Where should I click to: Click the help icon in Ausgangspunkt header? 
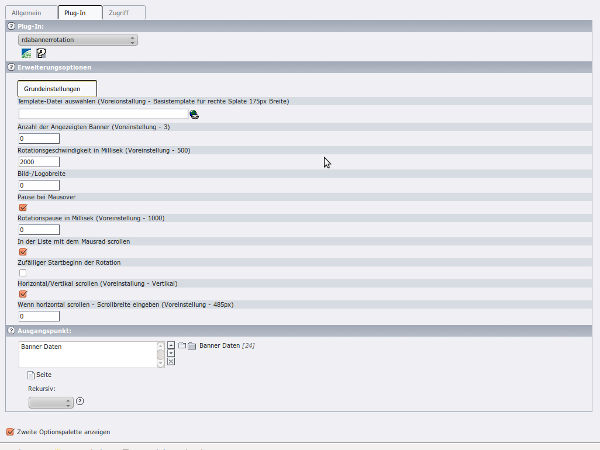pyautogui.click(x=10, y=330)
